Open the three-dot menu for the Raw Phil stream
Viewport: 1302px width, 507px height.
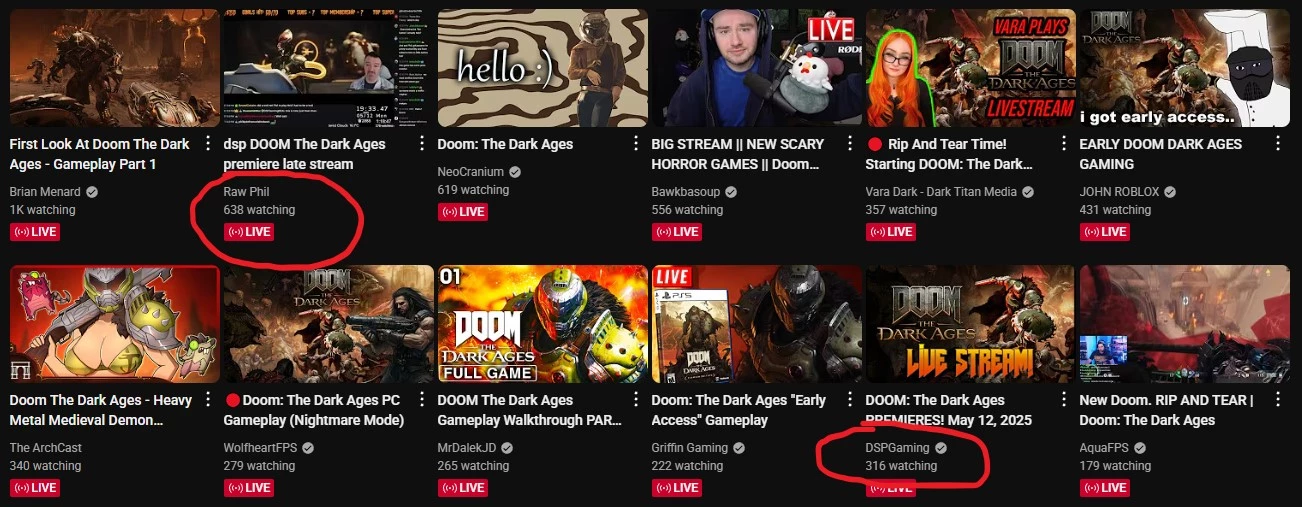(422, 144)
